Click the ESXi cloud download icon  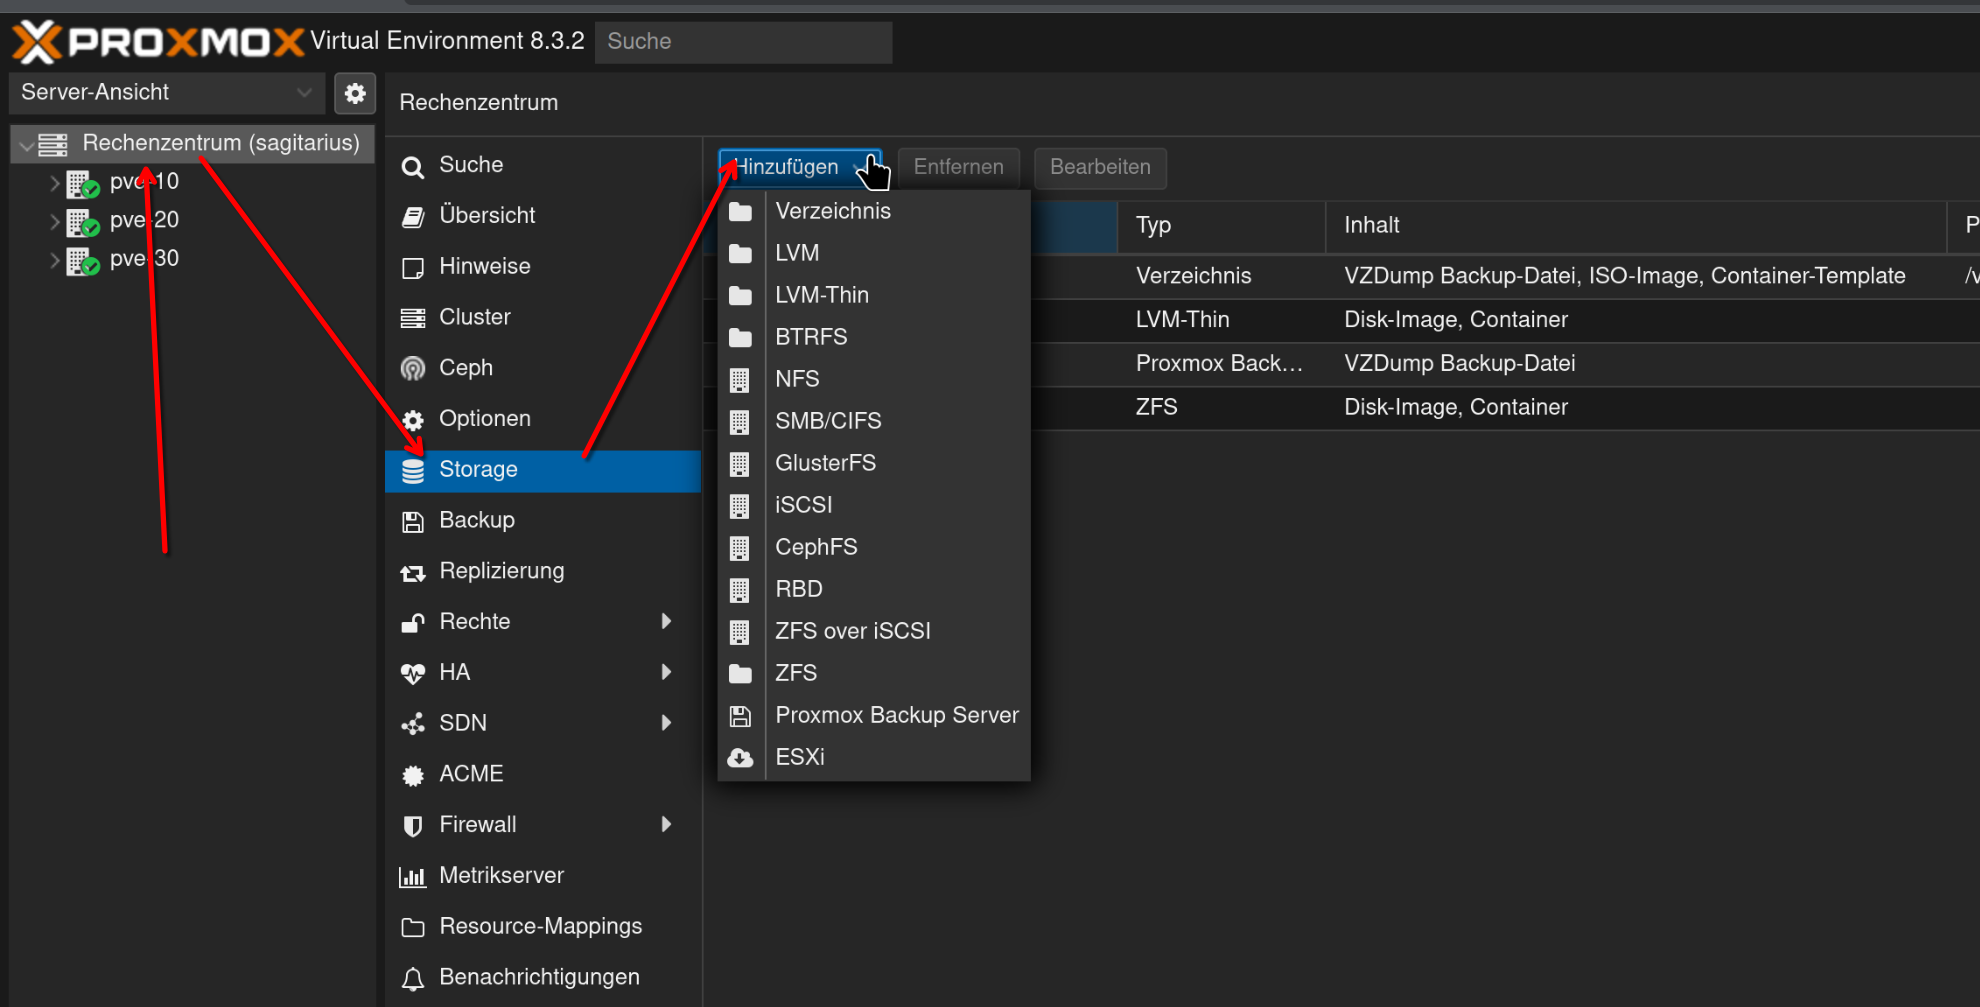(740, 758)
